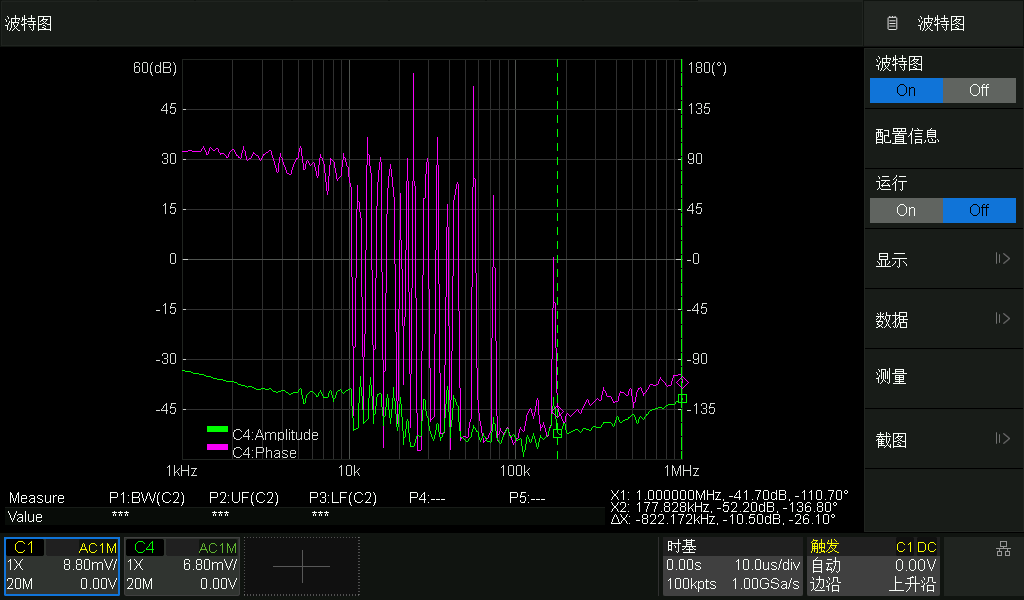The width and height of the screenshot is (1024, 600).
Task: Set 运行 to Off
Action: 979,211
